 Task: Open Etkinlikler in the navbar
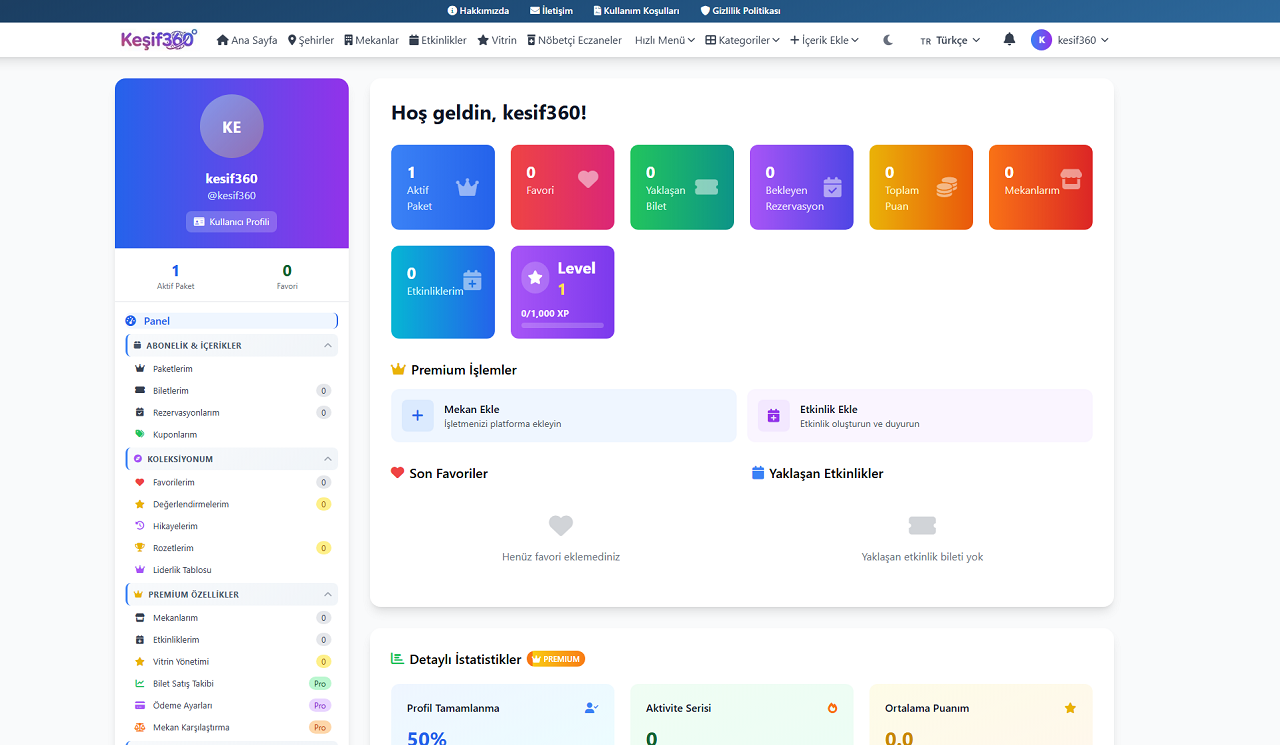[438, 40]
